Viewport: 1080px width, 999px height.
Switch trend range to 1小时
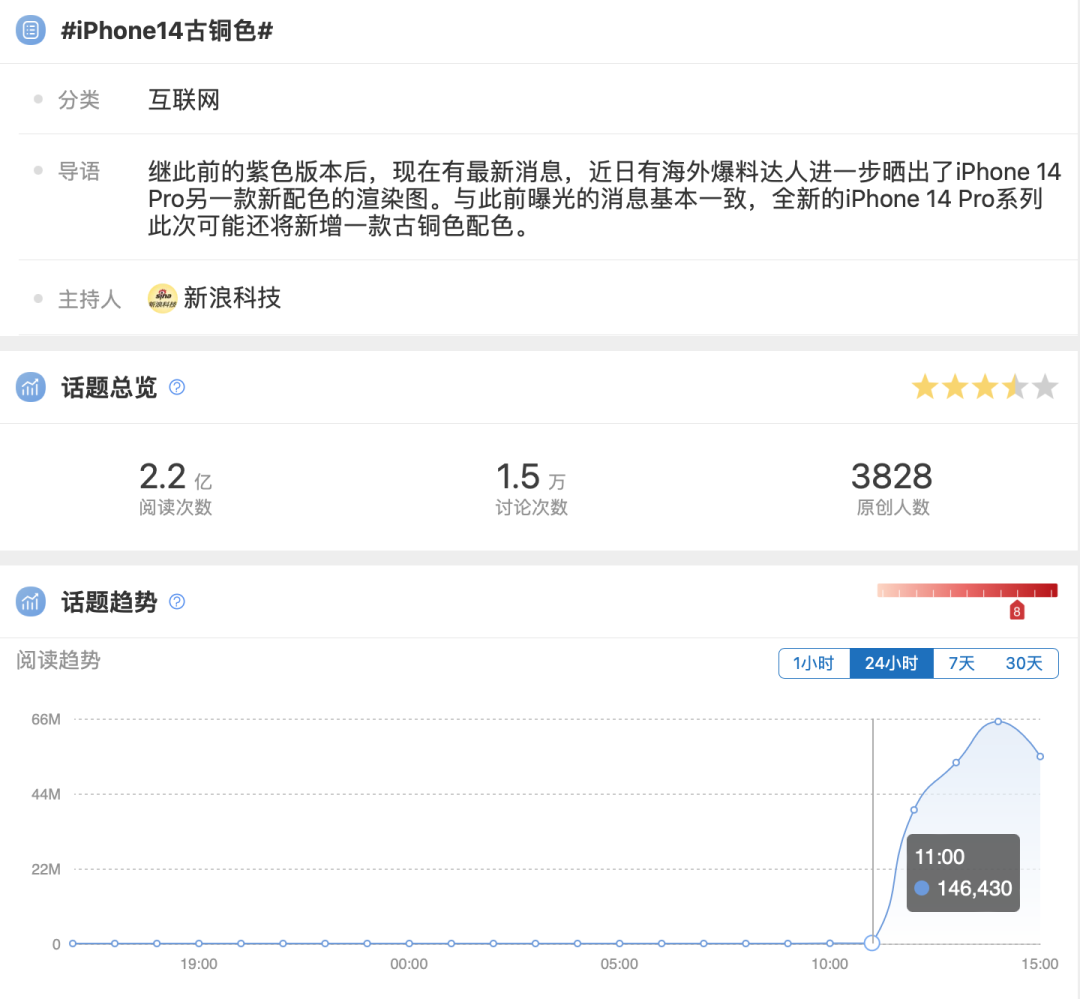[x=813, y=663]
